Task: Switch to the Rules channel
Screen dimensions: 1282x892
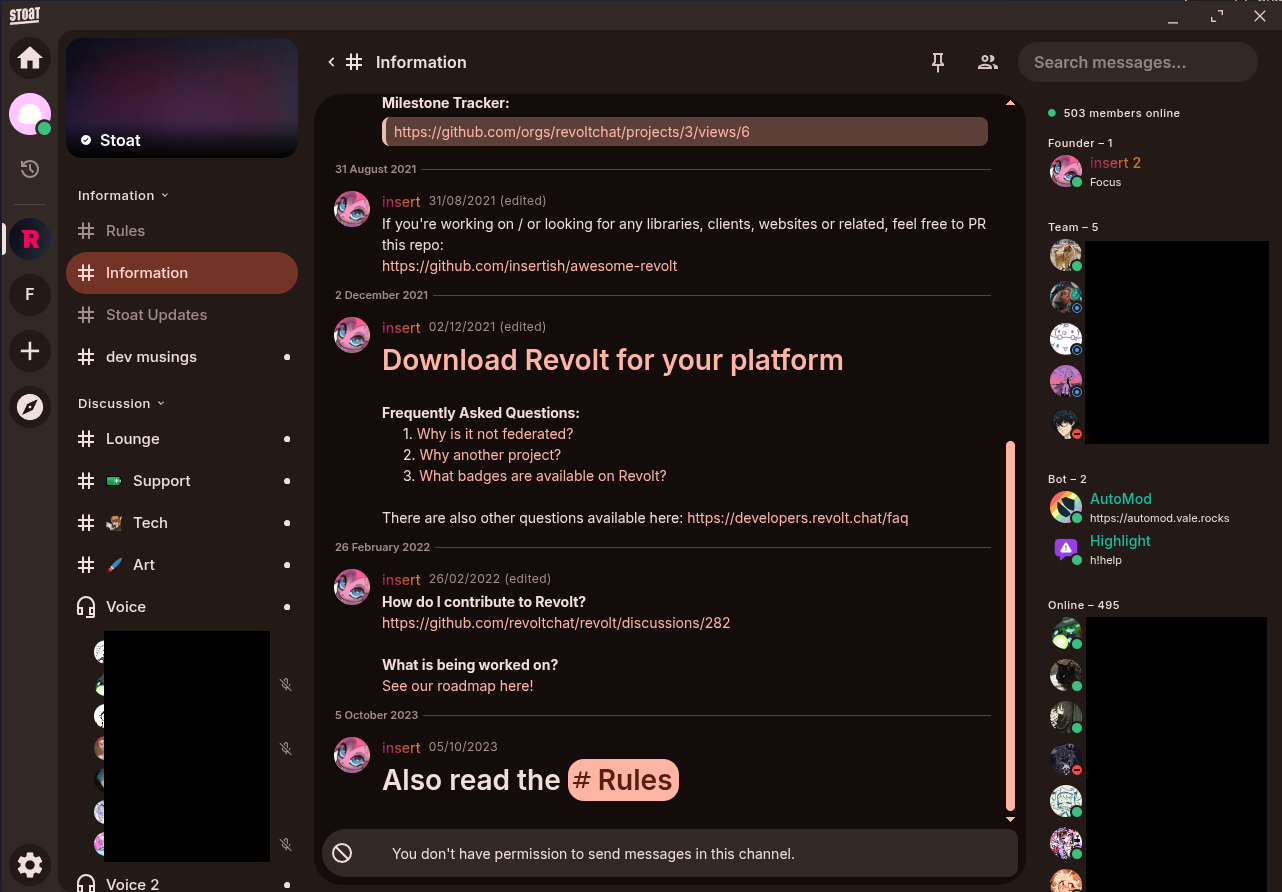Action: (x=125, y=231)
